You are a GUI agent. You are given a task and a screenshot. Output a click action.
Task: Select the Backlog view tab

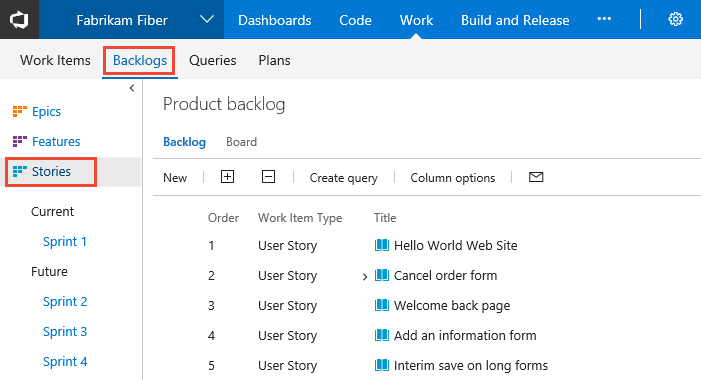pyautogui.click(x=184, y=142)
